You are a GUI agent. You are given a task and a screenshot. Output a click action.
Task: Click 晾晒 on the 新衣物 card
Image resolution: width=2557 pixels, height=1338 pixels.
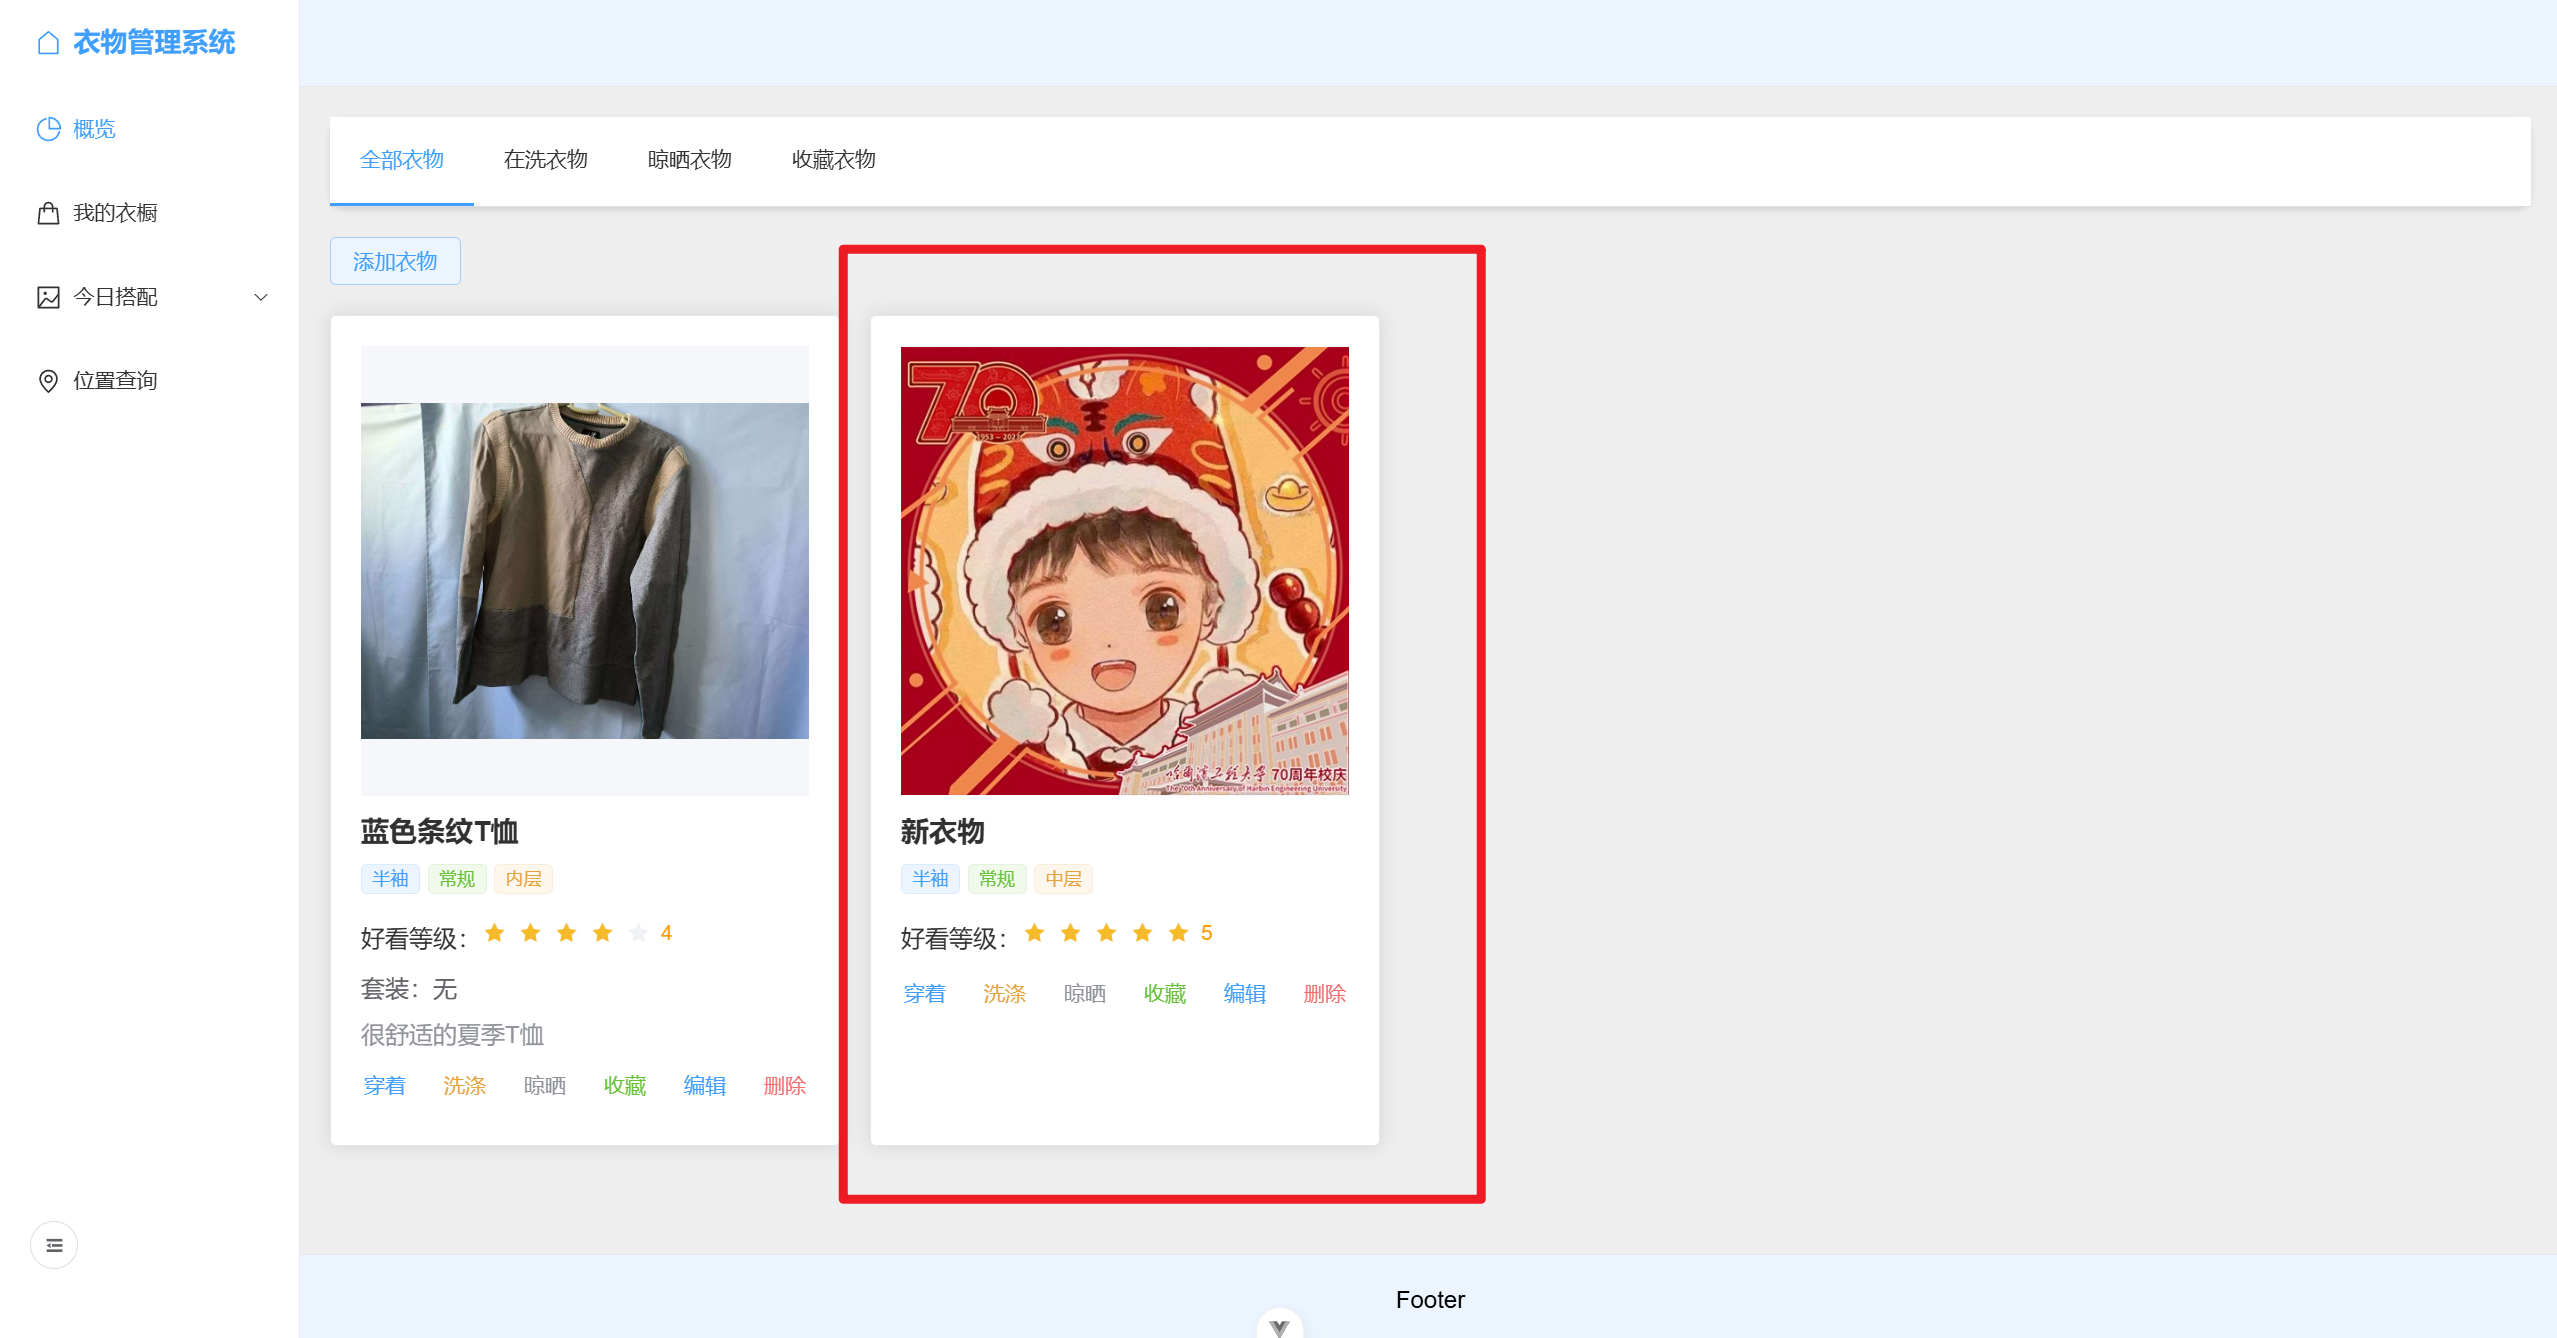(x=1084, y=994)
